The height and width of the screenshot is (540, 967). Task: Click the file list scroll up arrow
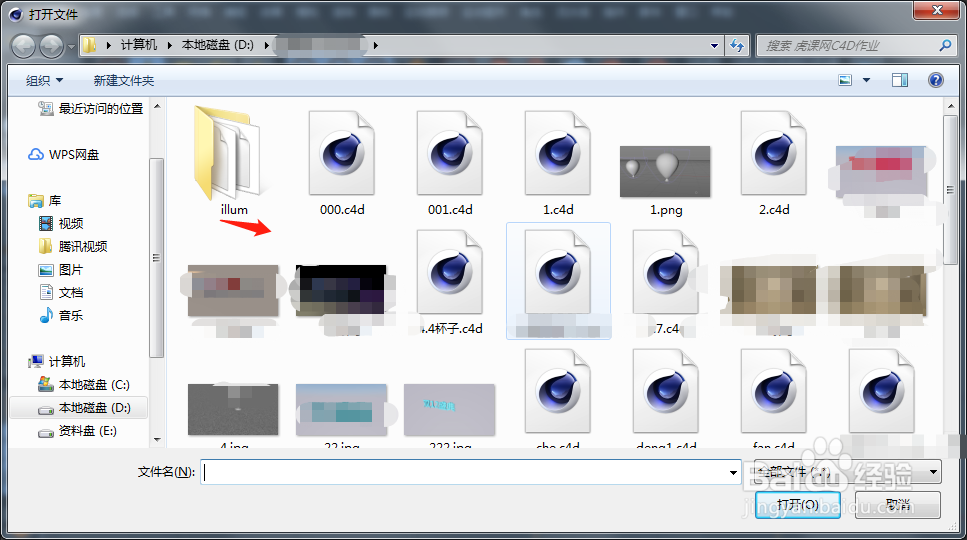[950, 106]
